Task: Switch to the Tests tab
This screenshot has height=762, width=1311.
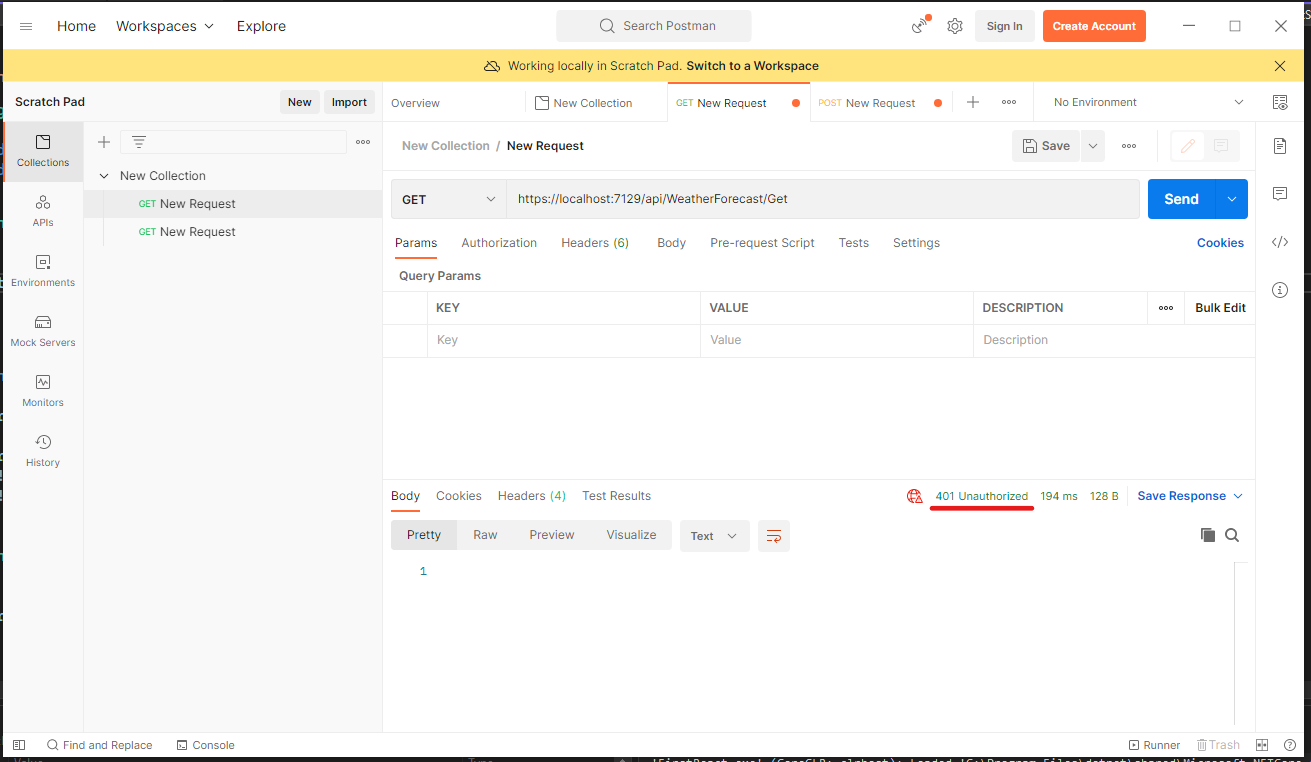Action: 854,243
